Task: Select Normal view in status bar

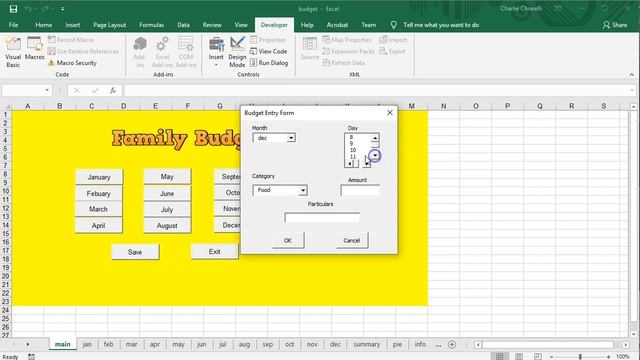Action: (500, 356)
